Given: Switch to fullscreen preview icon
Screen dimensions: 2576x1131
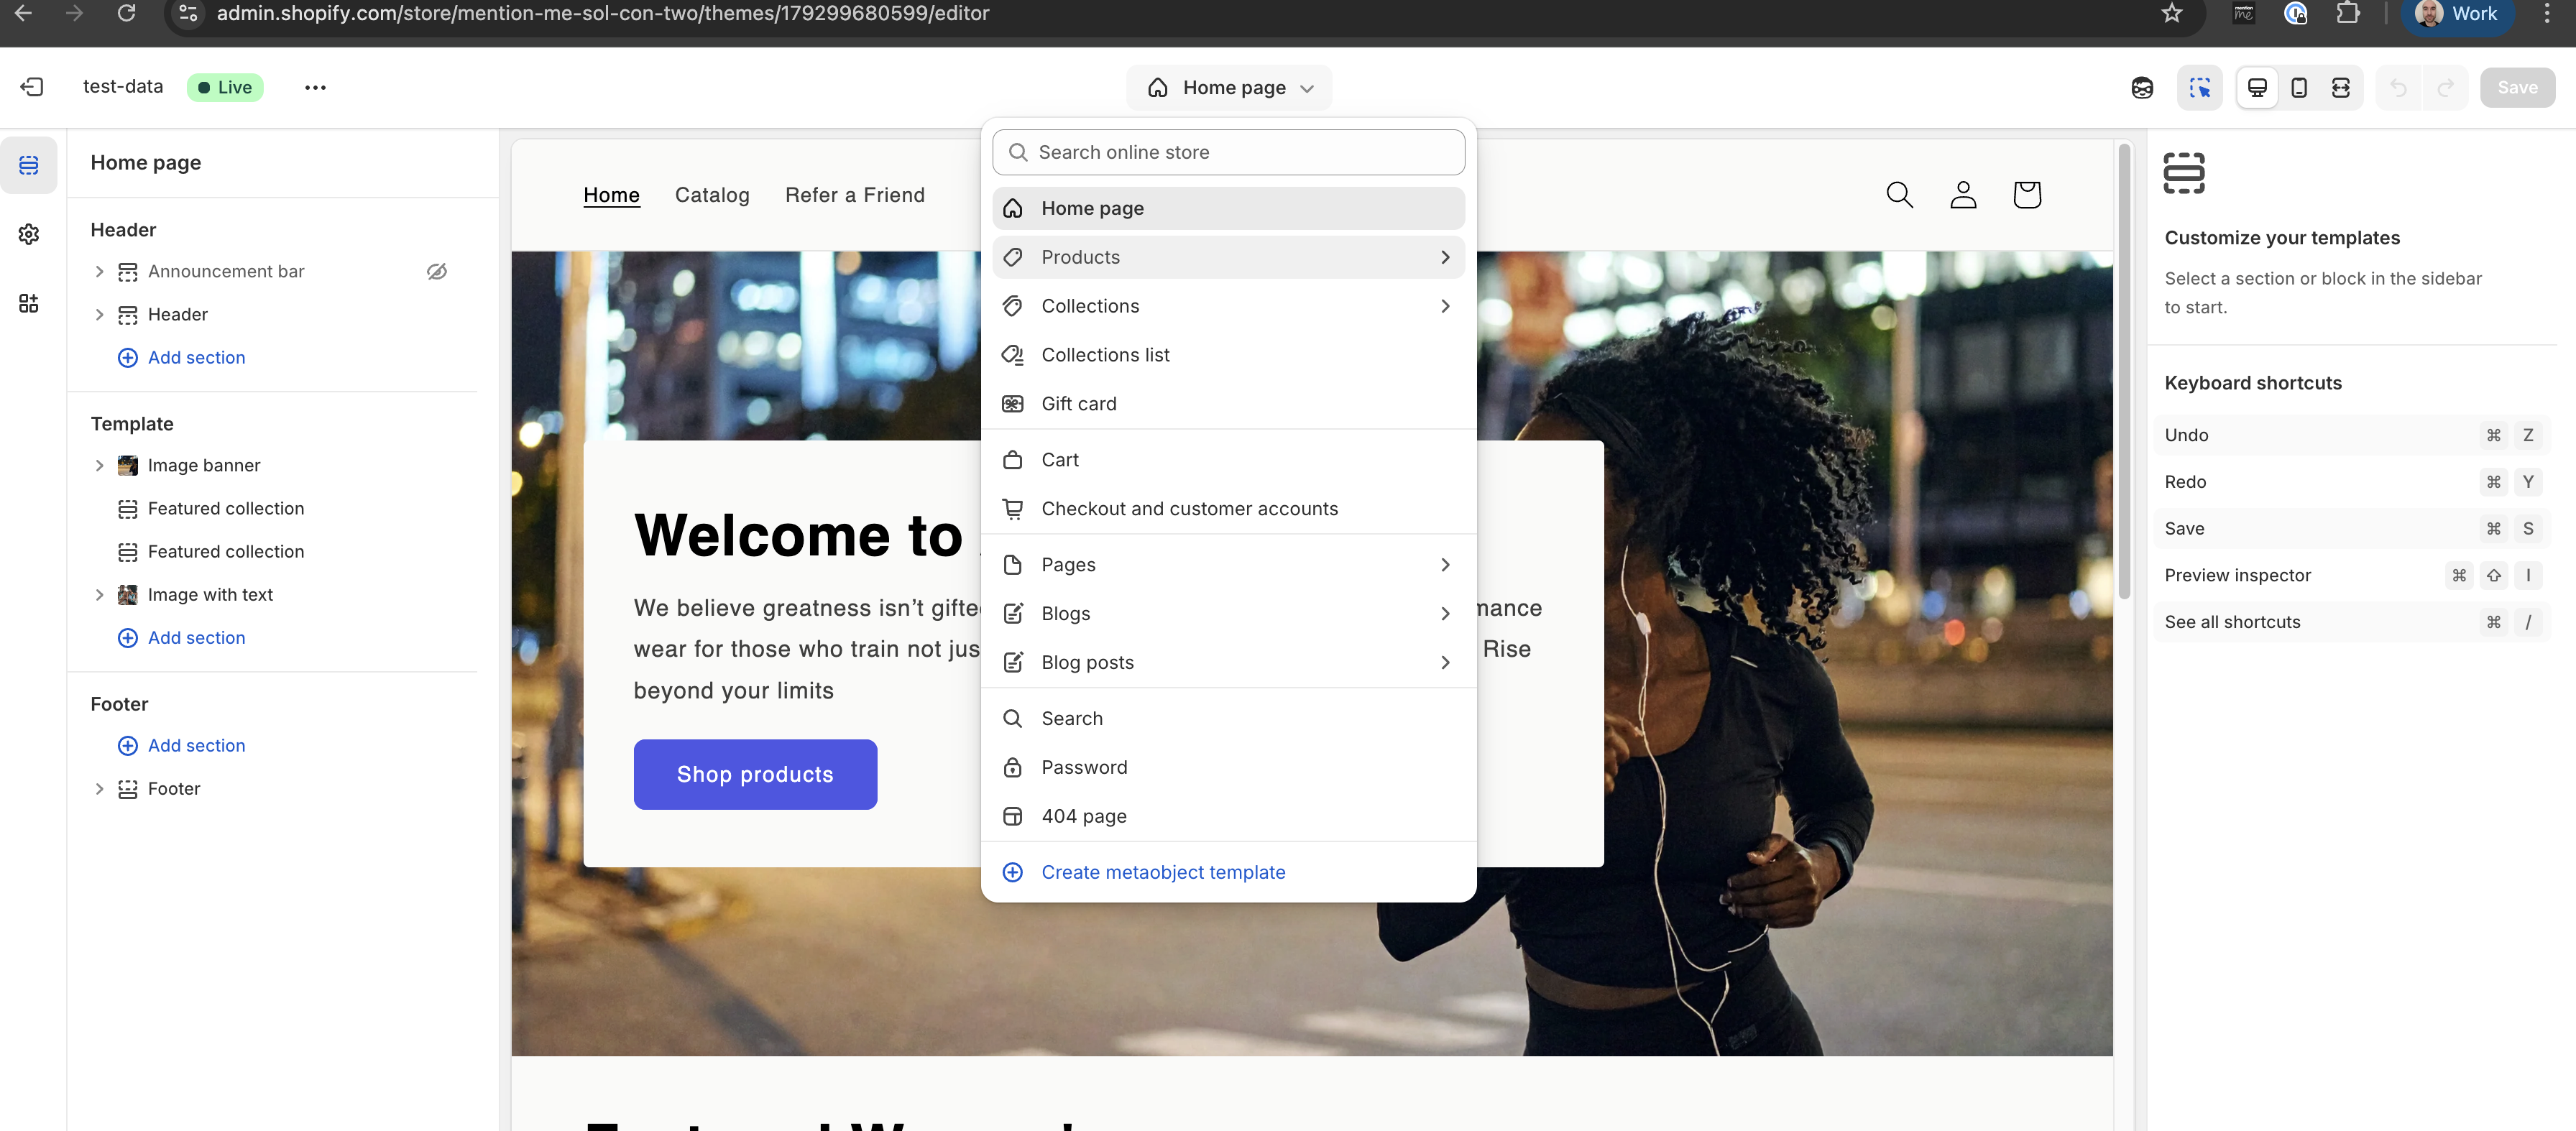Looking at the screenshot, I should pos(2340,88).
